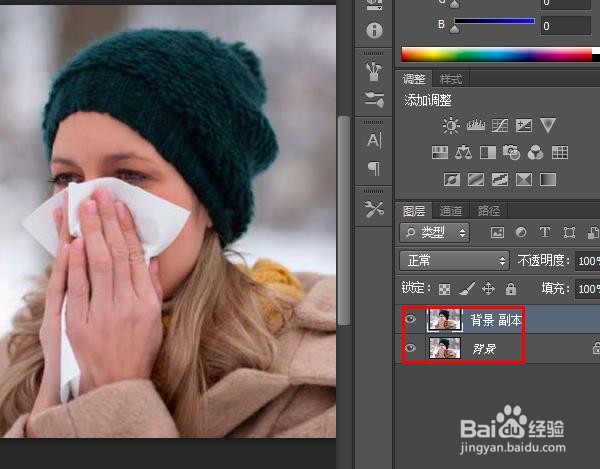Filter layers by adjustment layers
Image resolution: width=600 pixels, height=469 pixels.
(x=521, y=232)
